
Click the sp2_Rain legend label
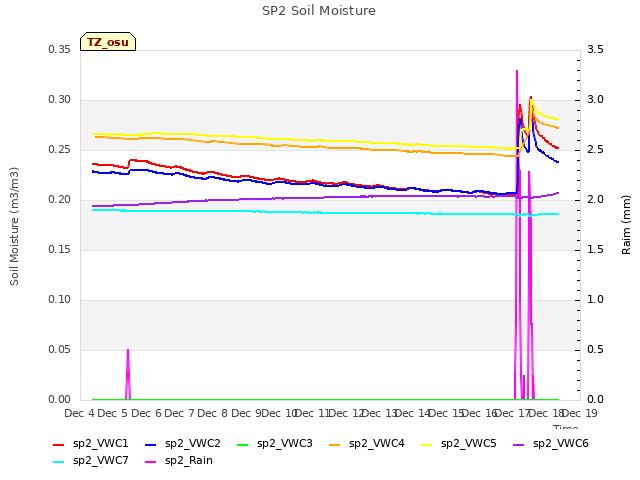(x=189, y=460)
